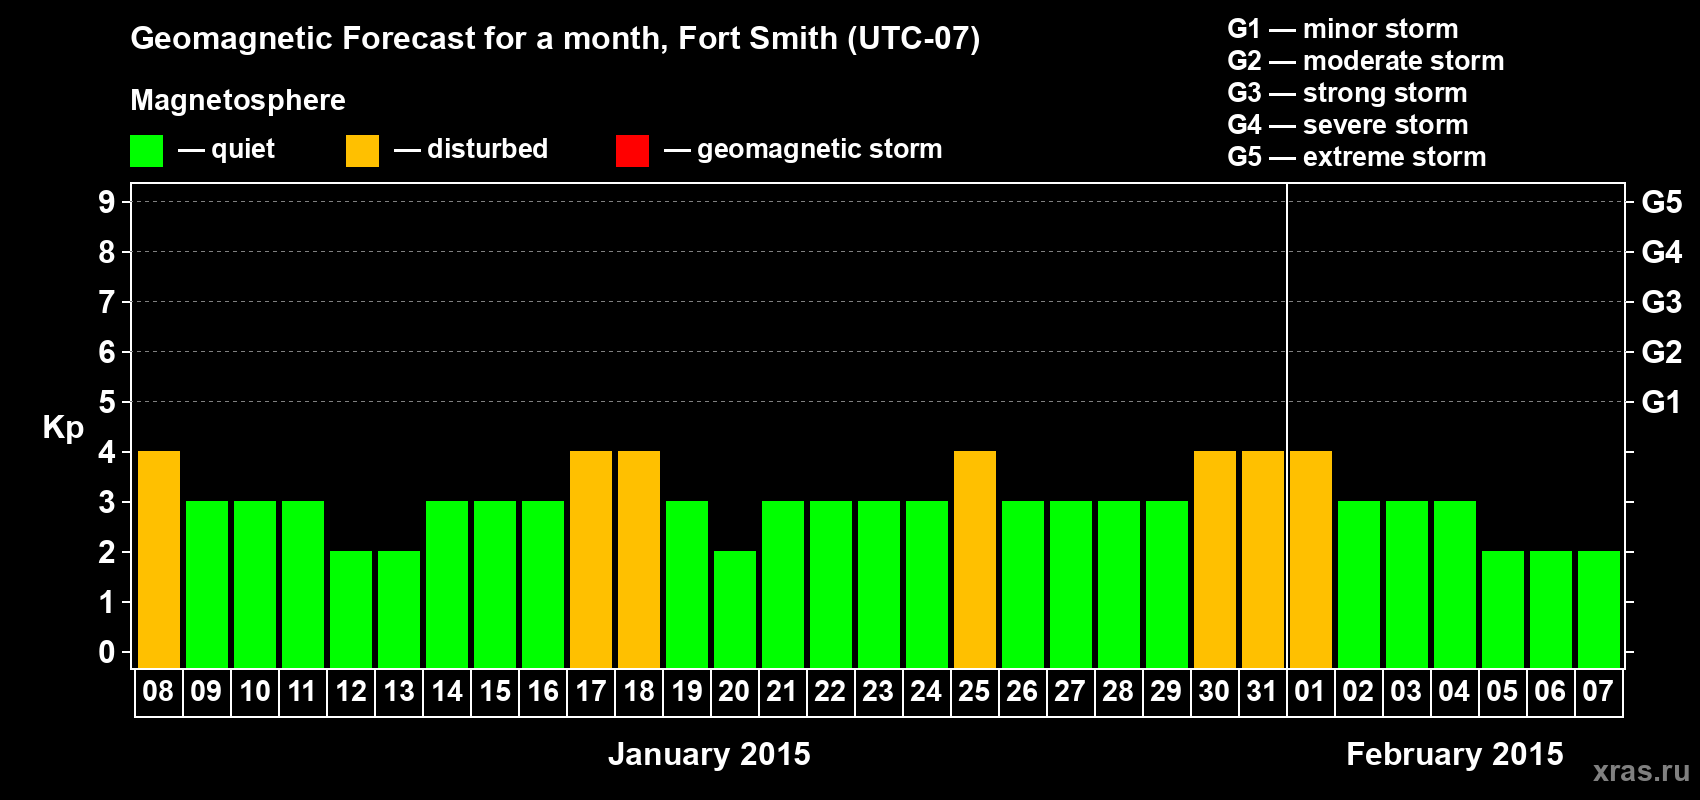
Task: Select the orange bar for January 25
Action: point(975,559)
